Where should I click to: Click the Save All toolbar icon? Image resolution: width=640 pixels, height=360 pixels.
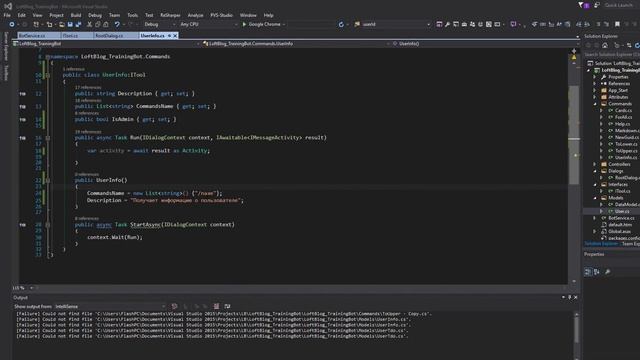(78, 24)
